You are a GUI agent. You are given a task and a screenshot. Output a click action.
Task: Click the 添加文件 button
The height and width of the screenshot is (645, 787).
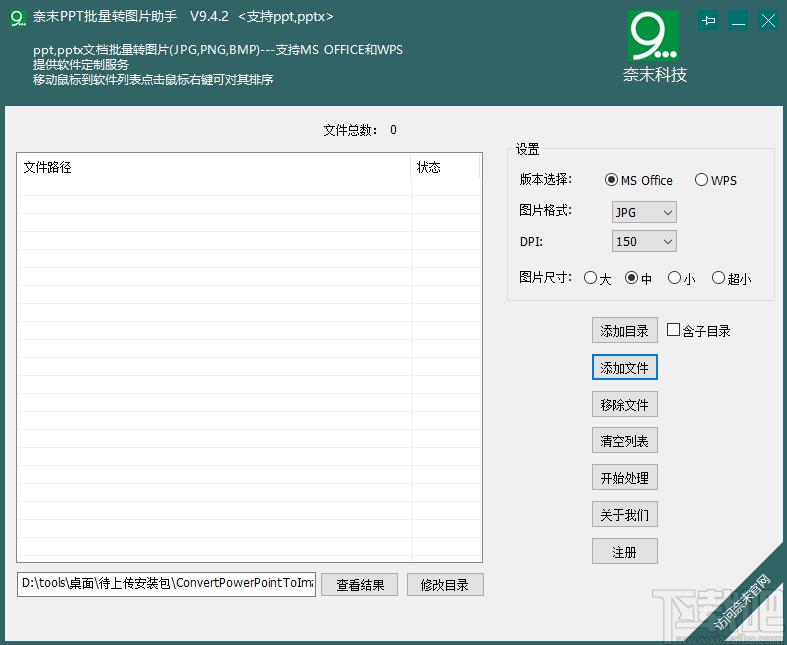pyautogui.click(x=624, y=367)
